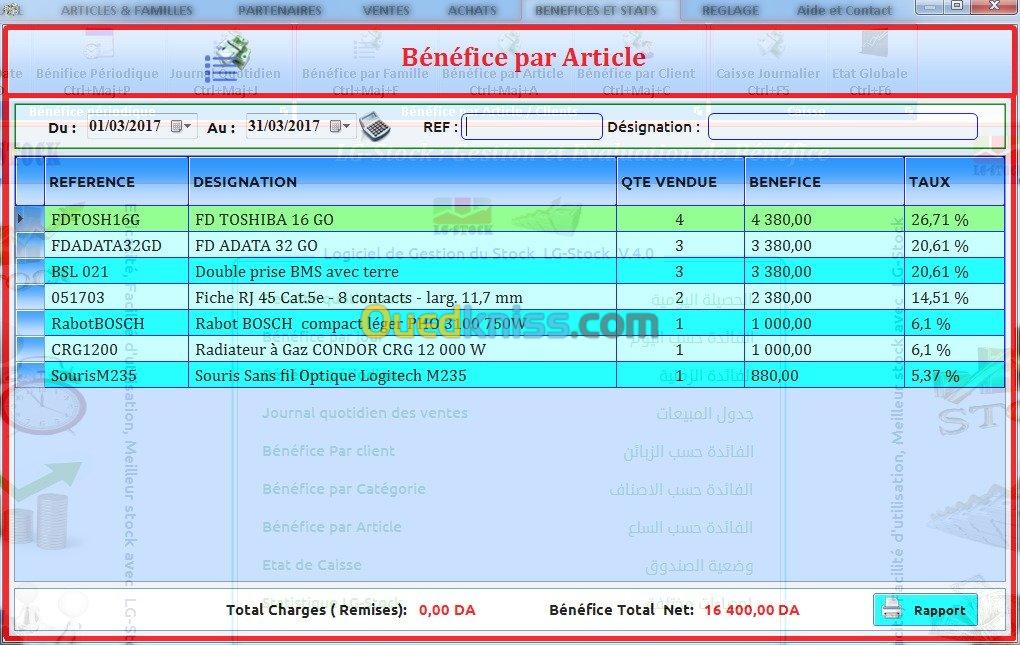Click the rate cell 26,71 %
This screenshot has width=1020, height=645.
pos(954,219)
